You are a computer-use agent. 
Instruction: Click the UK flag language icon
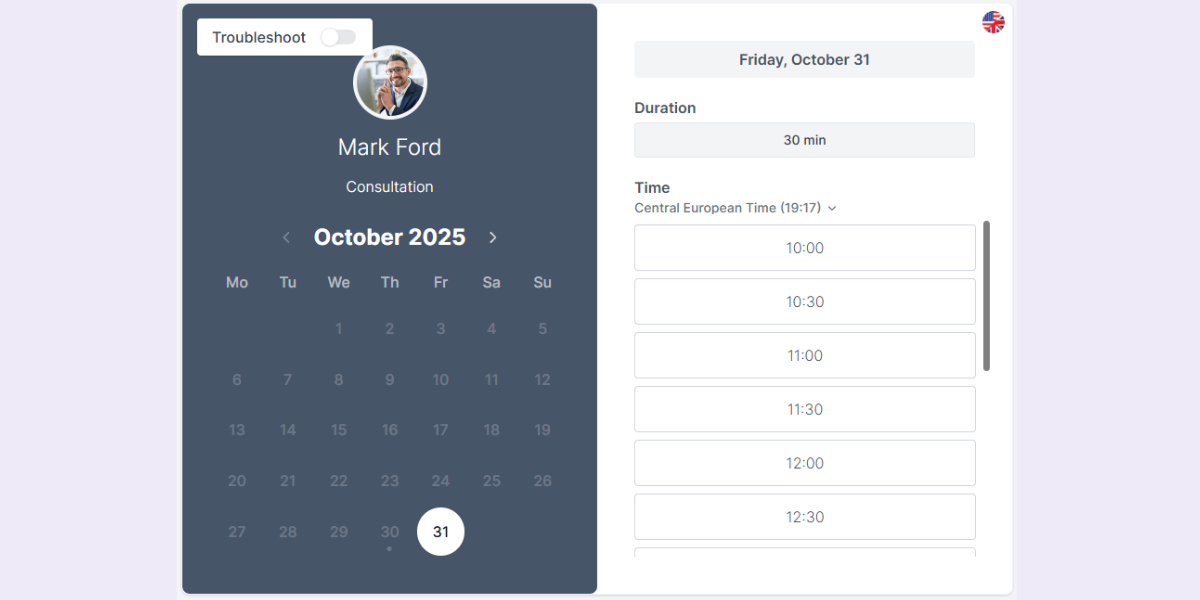point(993,20)
